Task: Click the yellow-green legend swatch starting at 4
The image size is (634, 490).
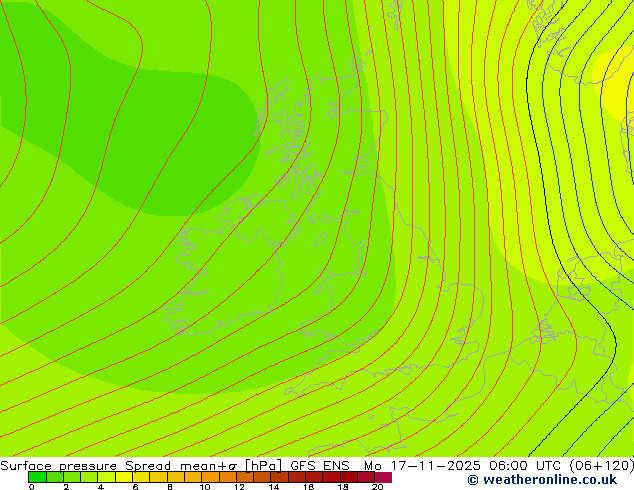Action: tap(107, 477)
